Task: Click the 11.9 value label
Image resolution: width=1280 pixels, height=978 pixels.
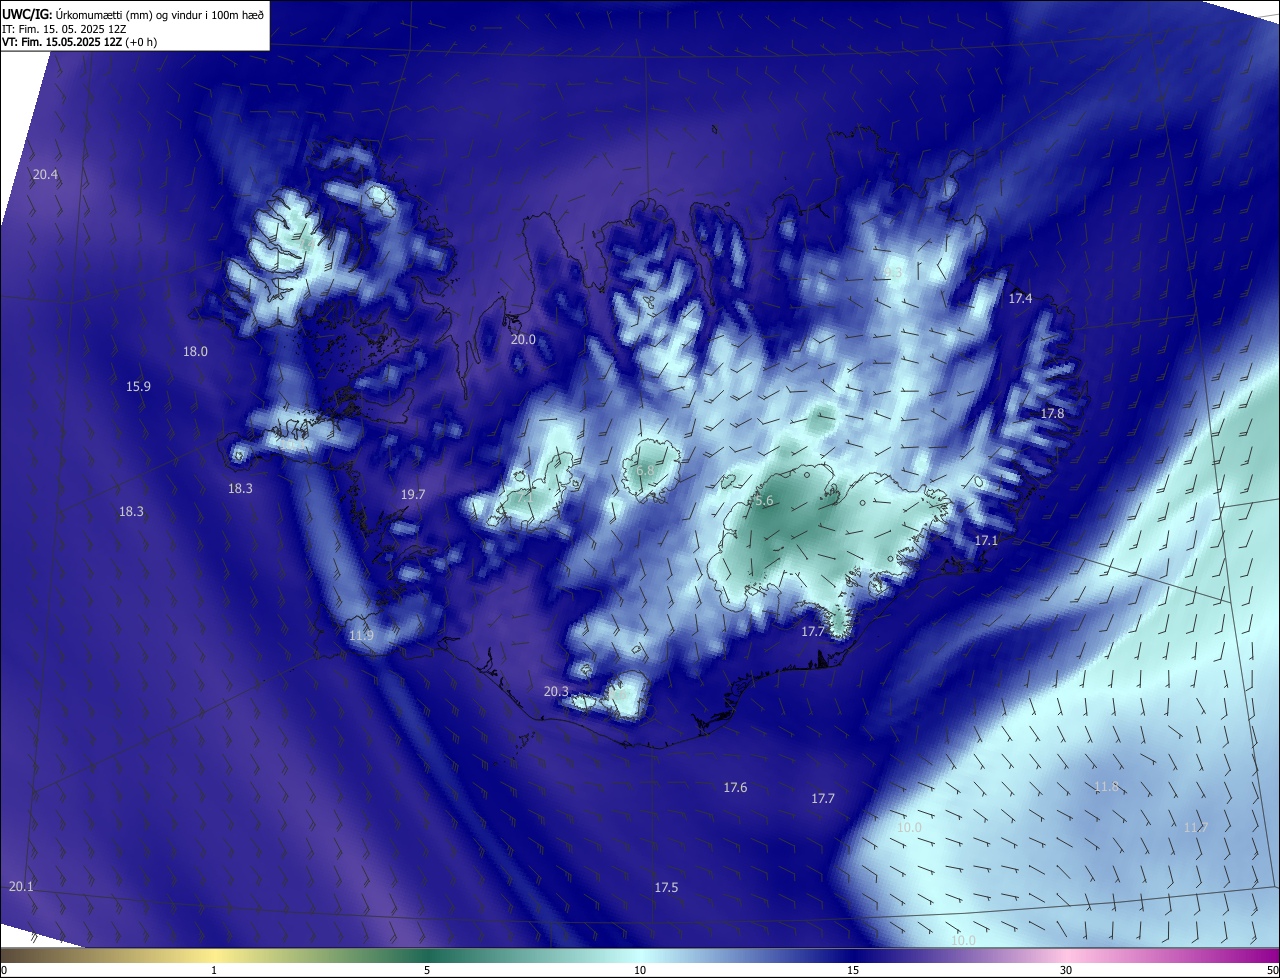Action: tap(361, 636)
